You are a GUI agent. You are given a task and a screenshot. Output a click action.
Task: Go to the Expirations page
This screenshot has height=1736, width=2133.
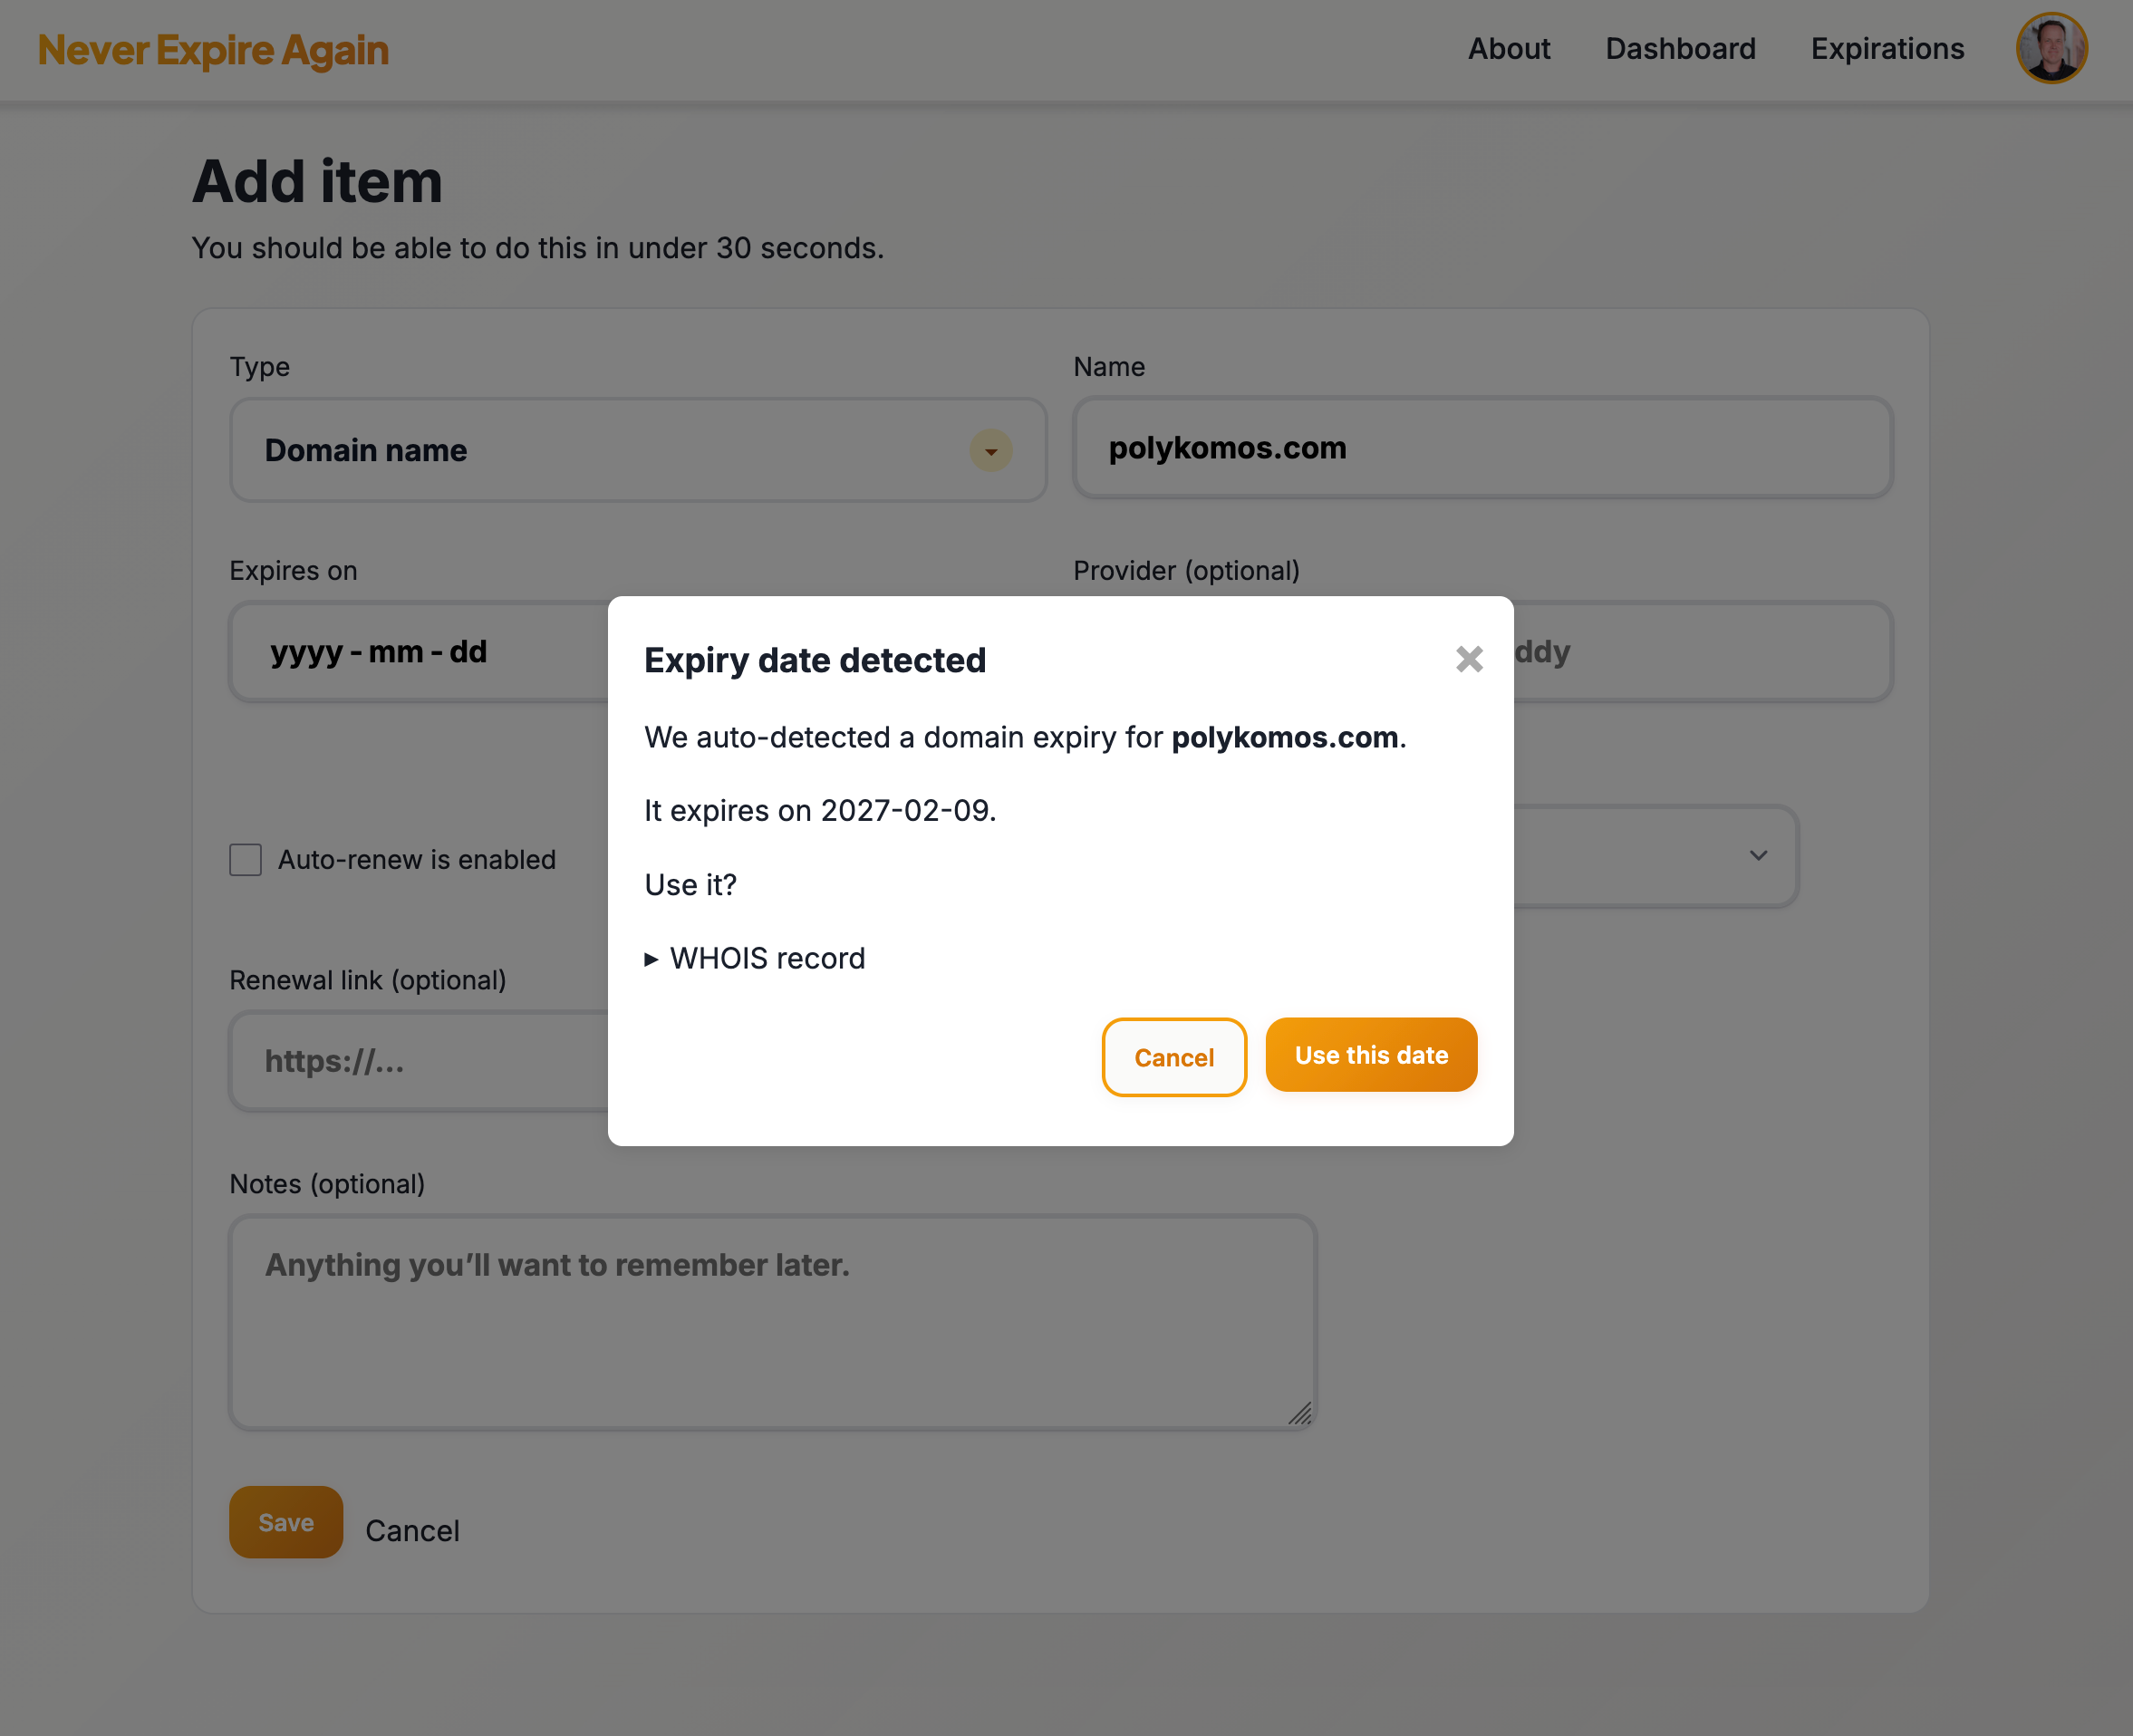pyautogui.click(x=1886, y=48)
